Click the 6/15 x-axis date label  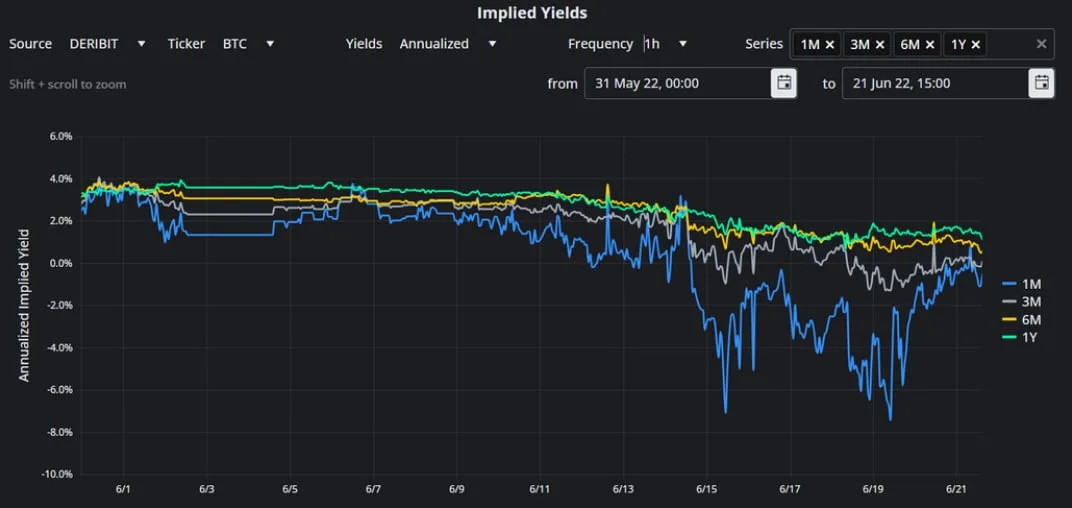point(708,490)
